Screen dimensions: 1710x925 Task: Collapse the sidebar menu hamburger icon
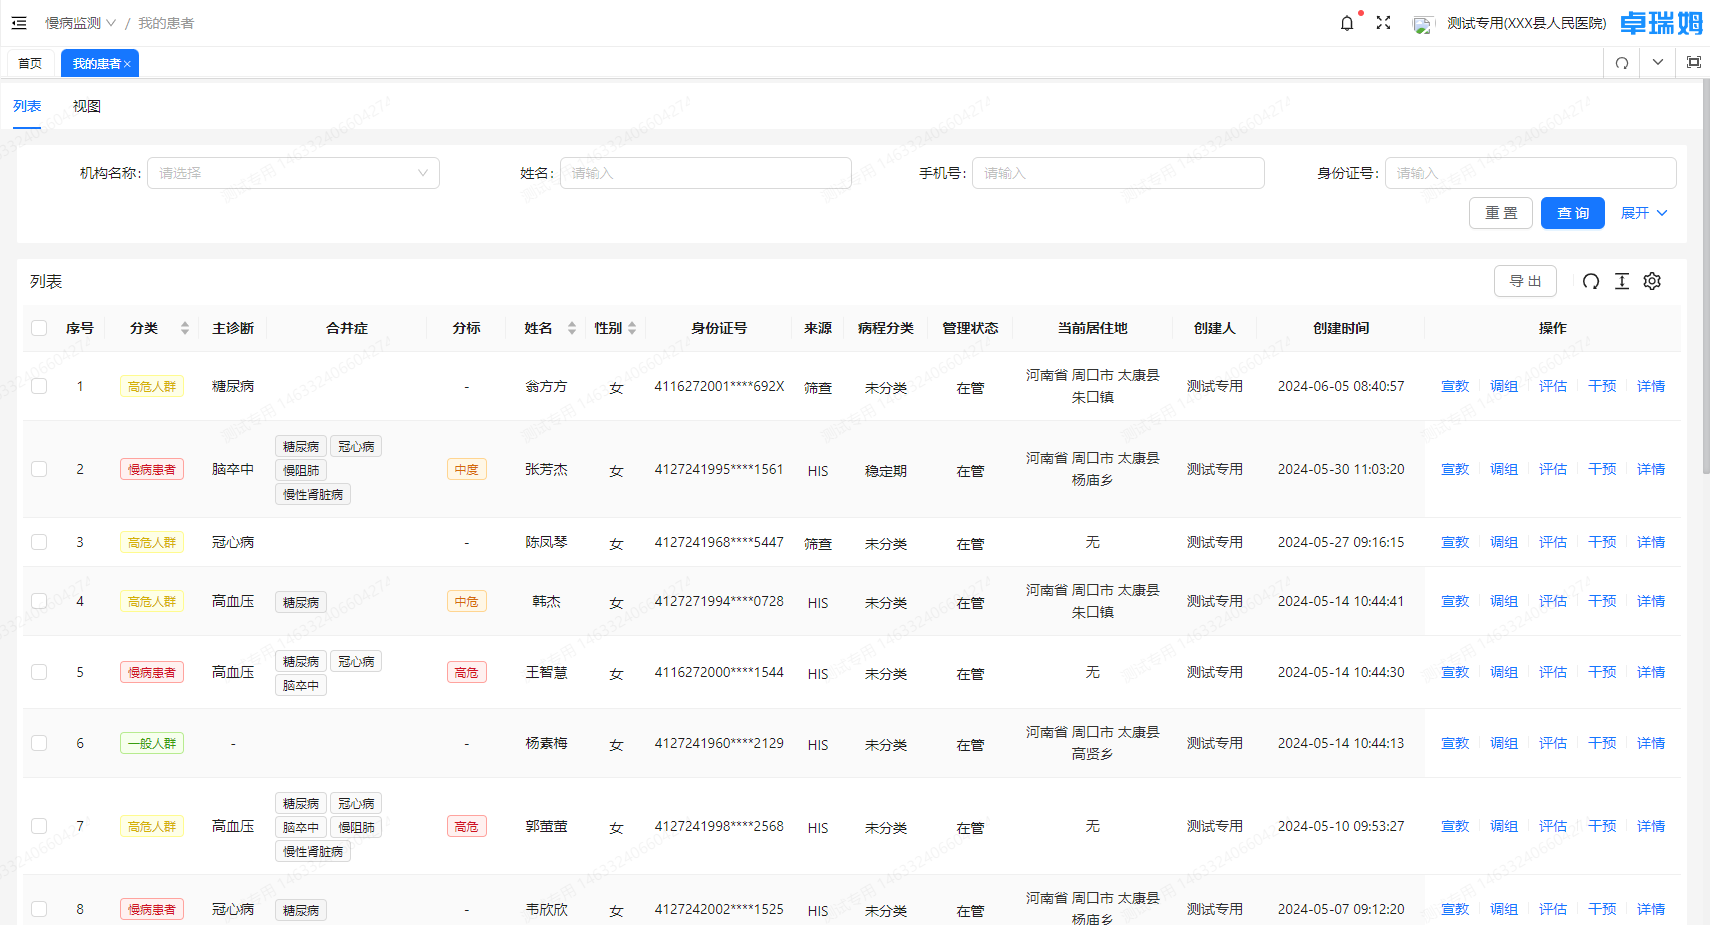19,23
